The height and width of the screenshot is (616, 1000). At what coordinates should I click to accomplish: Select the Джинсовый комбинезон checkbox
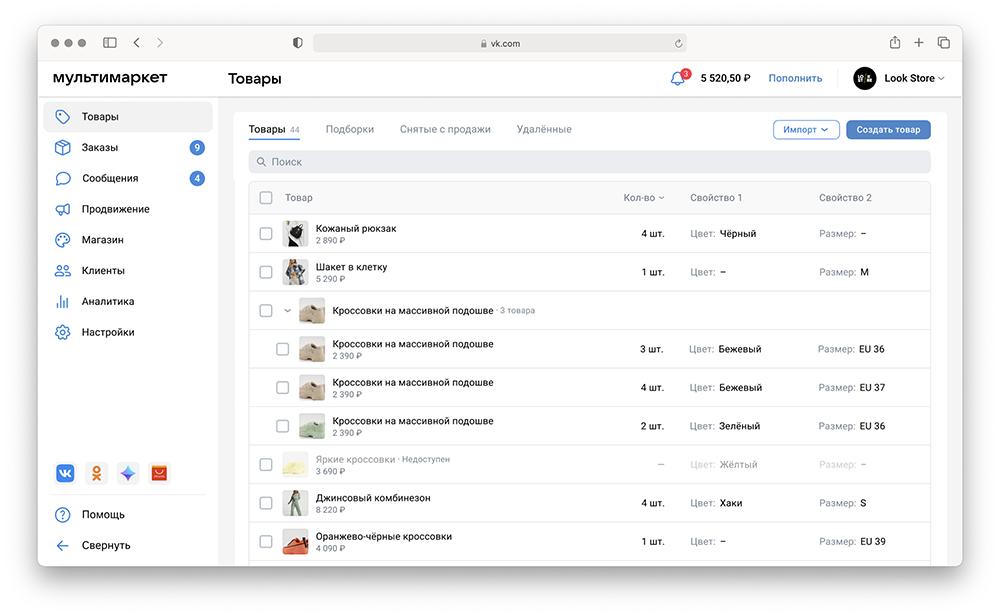pyautogui.click(x=266, y=503)
